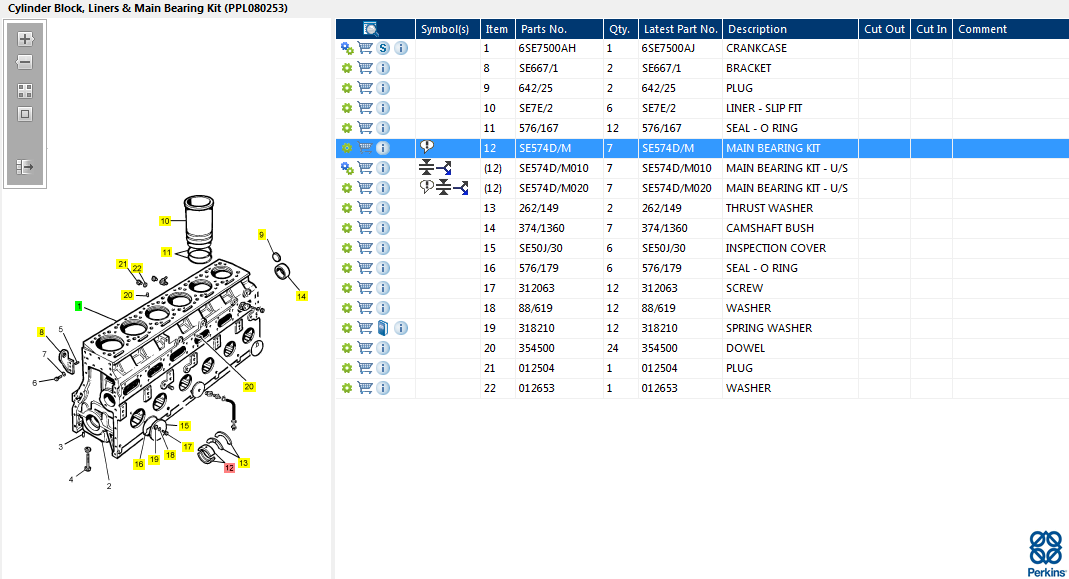Add DOWEL 354500 to cart
This screenshot has width=1069, height=579.
pyautogui.click(x=365, y=348)
